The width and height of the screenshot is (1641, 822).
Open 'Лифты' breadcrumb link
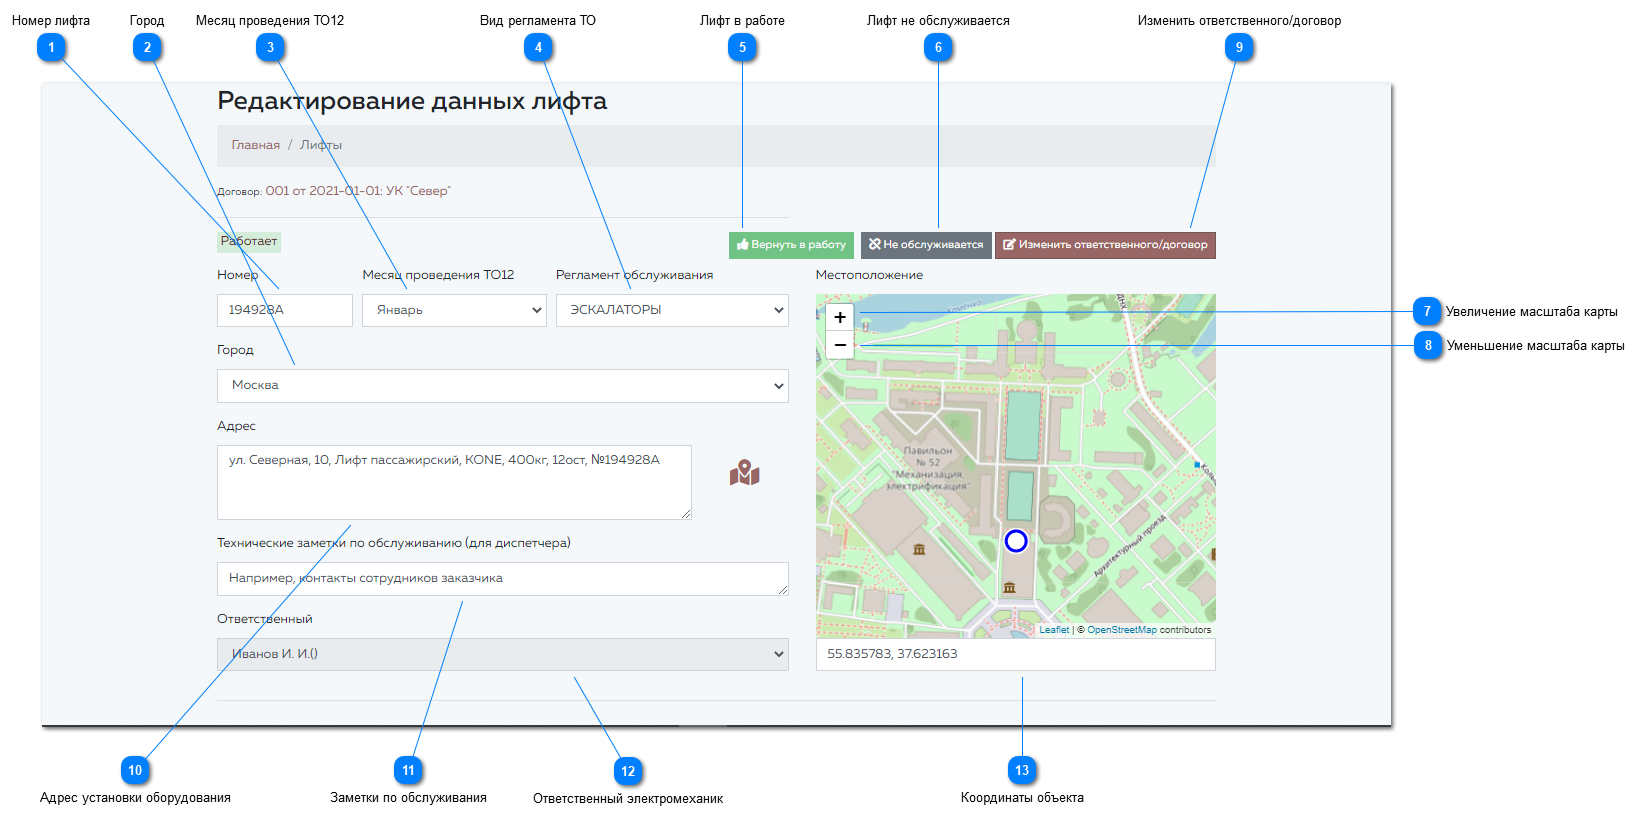pyautogui.click(x=321, y=145)
